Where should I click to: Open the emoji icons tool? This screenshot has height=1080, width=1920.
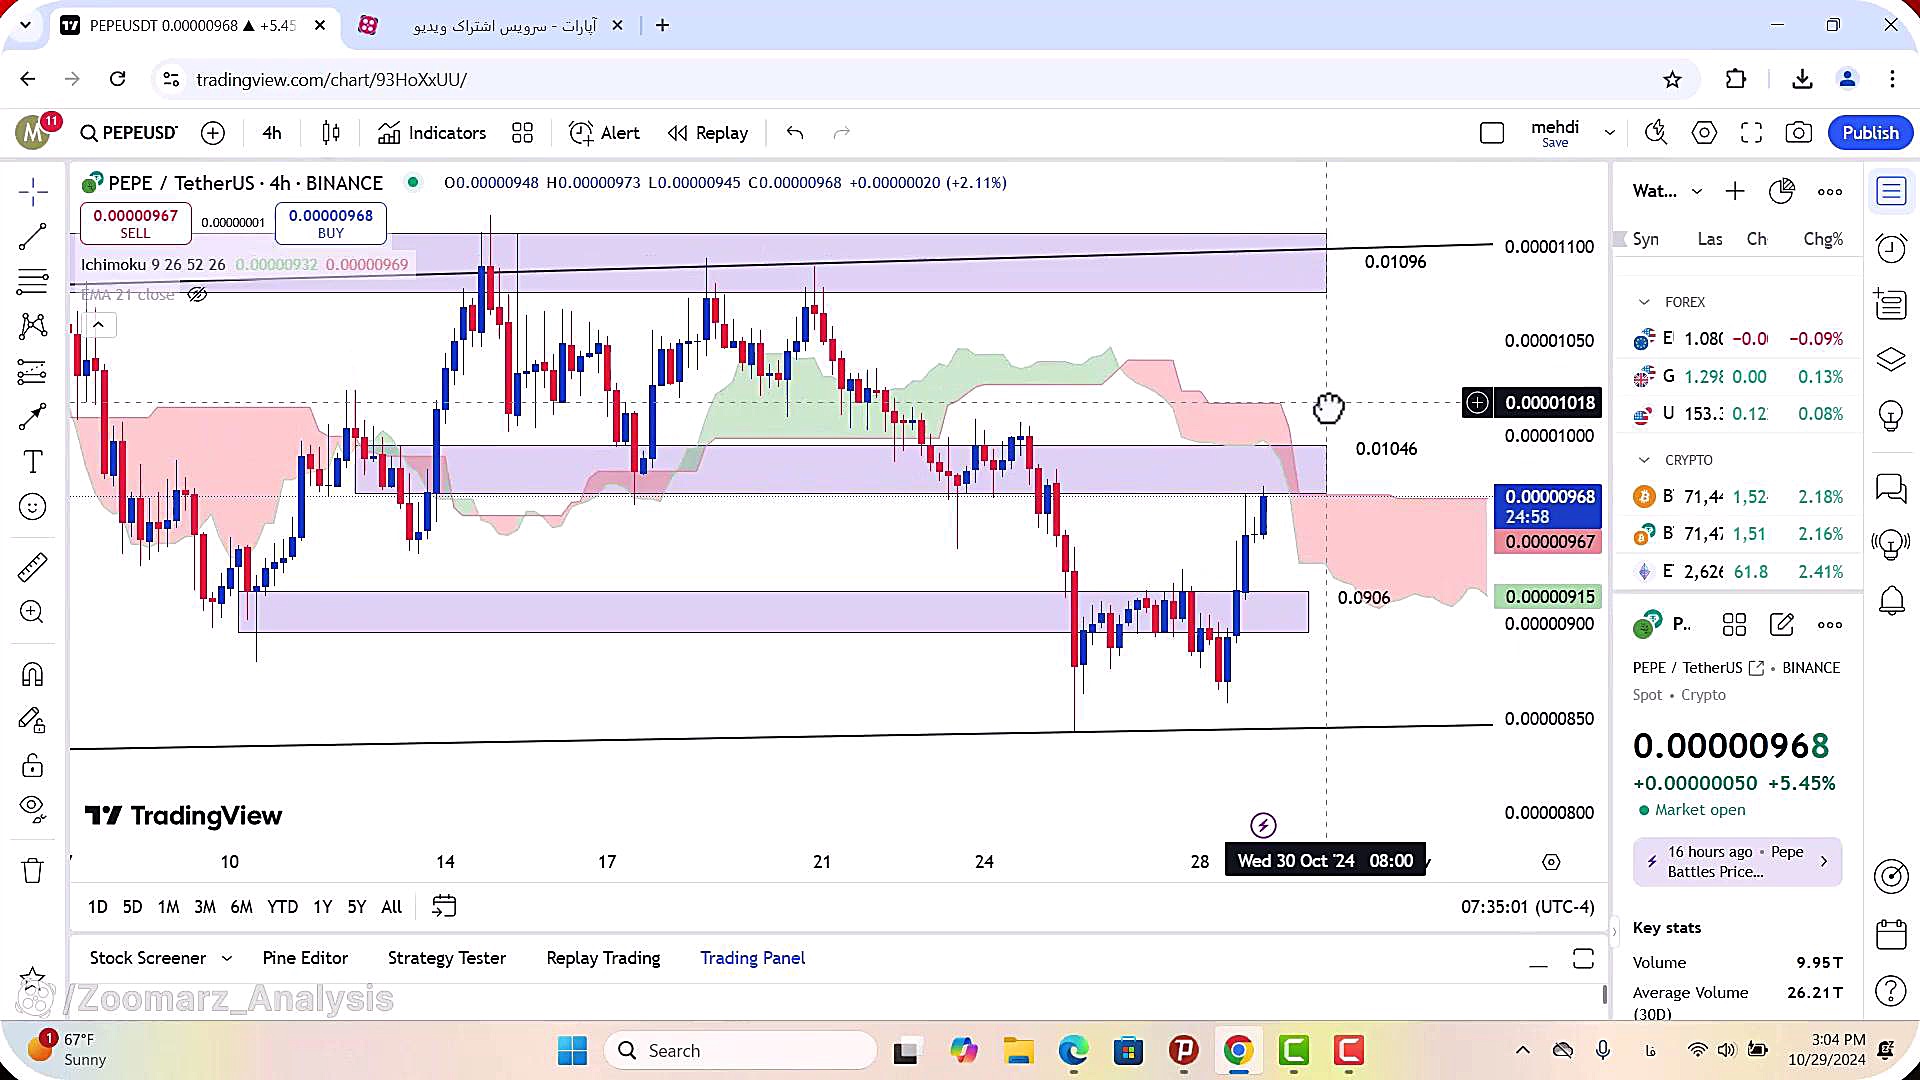point(33,507)
